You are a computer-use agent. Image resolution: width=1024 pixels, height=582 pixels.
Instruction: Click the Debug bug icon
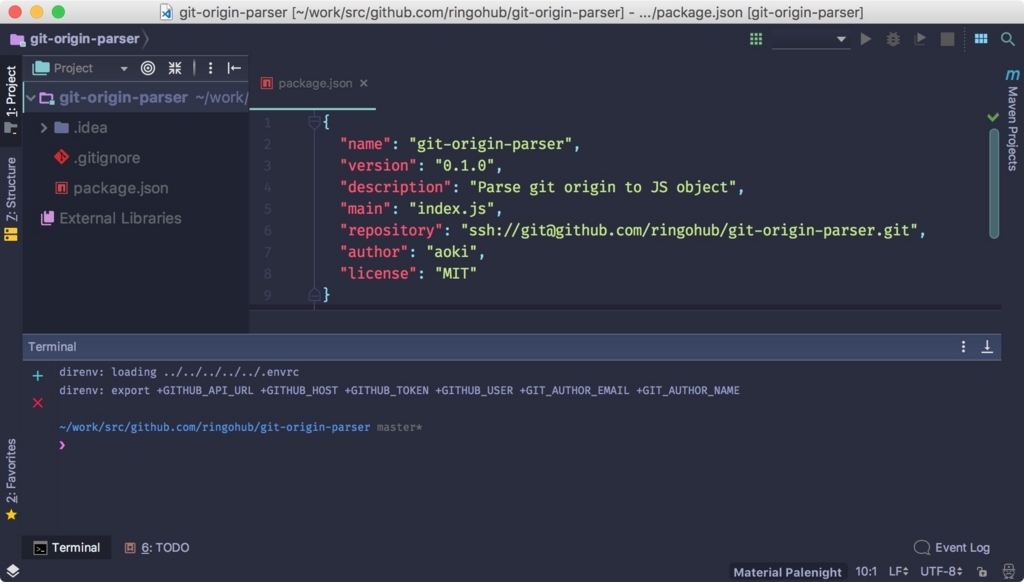pyautogui.click(x=893, y=39)
